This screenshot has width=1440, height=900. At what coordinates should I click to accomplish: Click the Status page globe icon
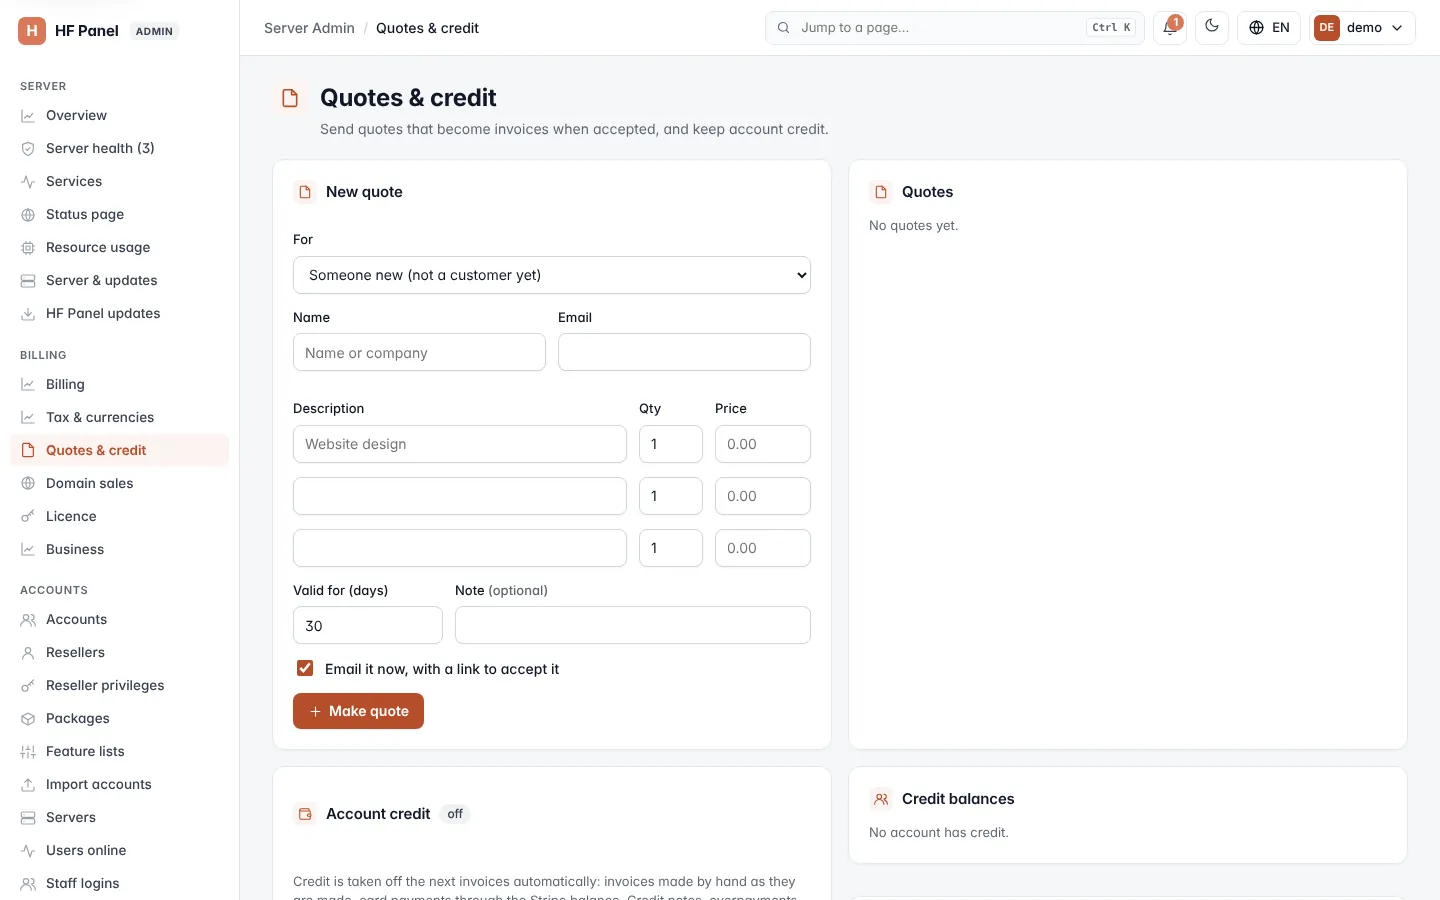pos(28,215)
